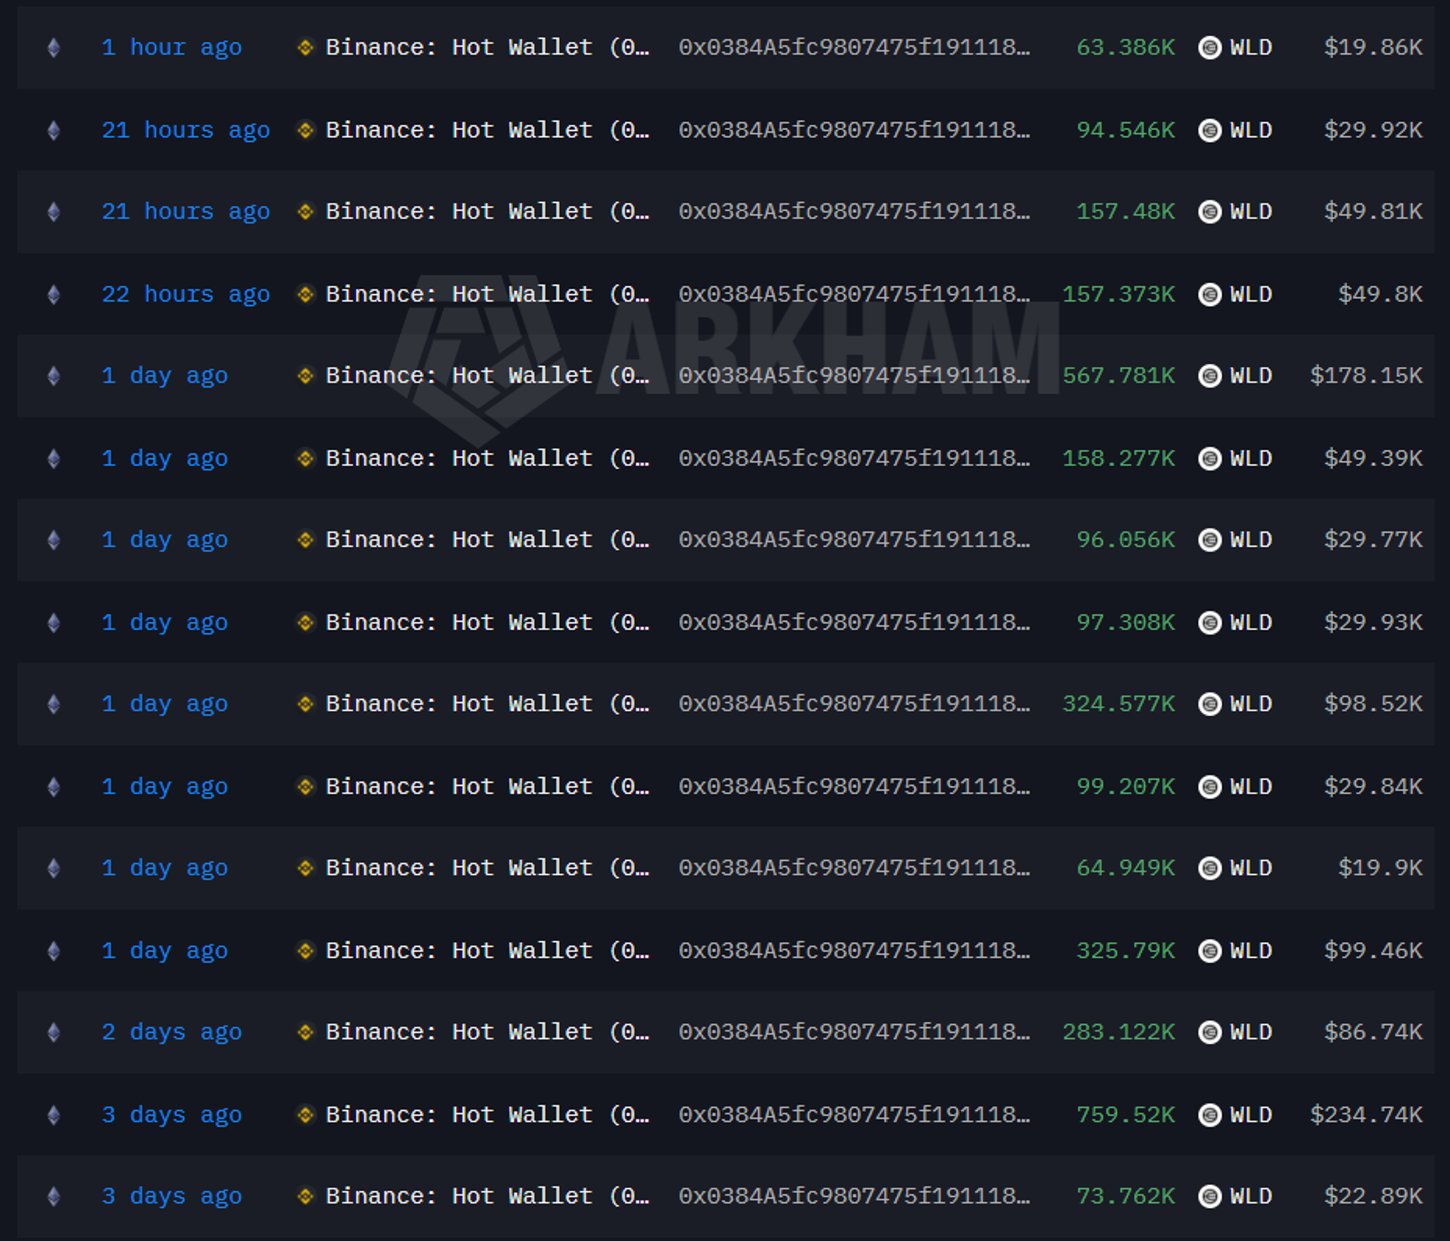
Task: Click the WLD token icon beside 96.056K
Action: point(1210,540)
